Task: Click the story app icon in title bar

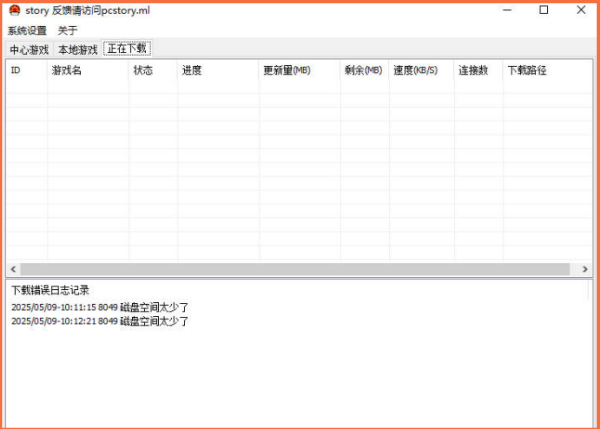Action: tap(14, 11)
